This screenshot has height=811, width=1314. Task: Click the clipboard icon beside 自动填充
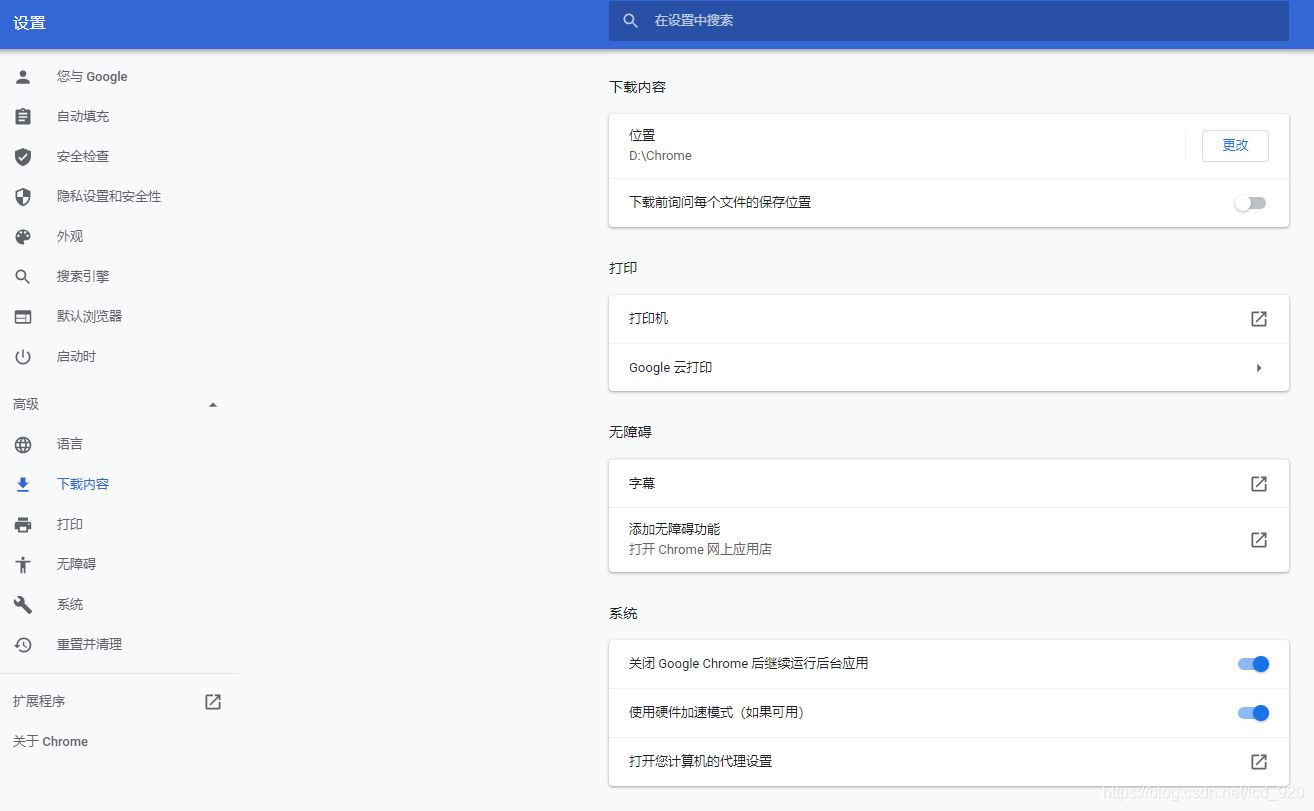(x=23, y=117)
